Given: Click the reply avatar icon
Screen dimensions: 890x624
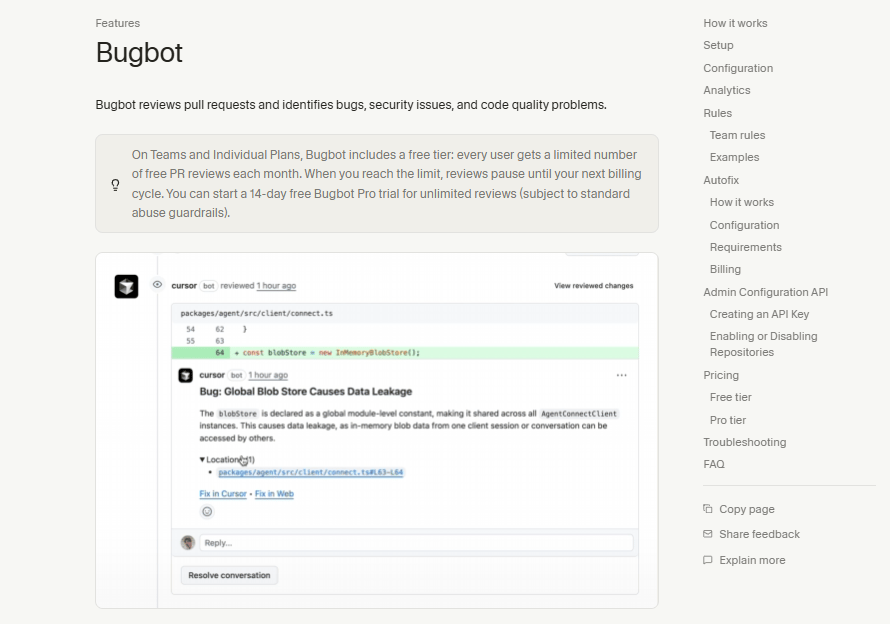Looking at the screenshot, I should [x=189, y=541].
